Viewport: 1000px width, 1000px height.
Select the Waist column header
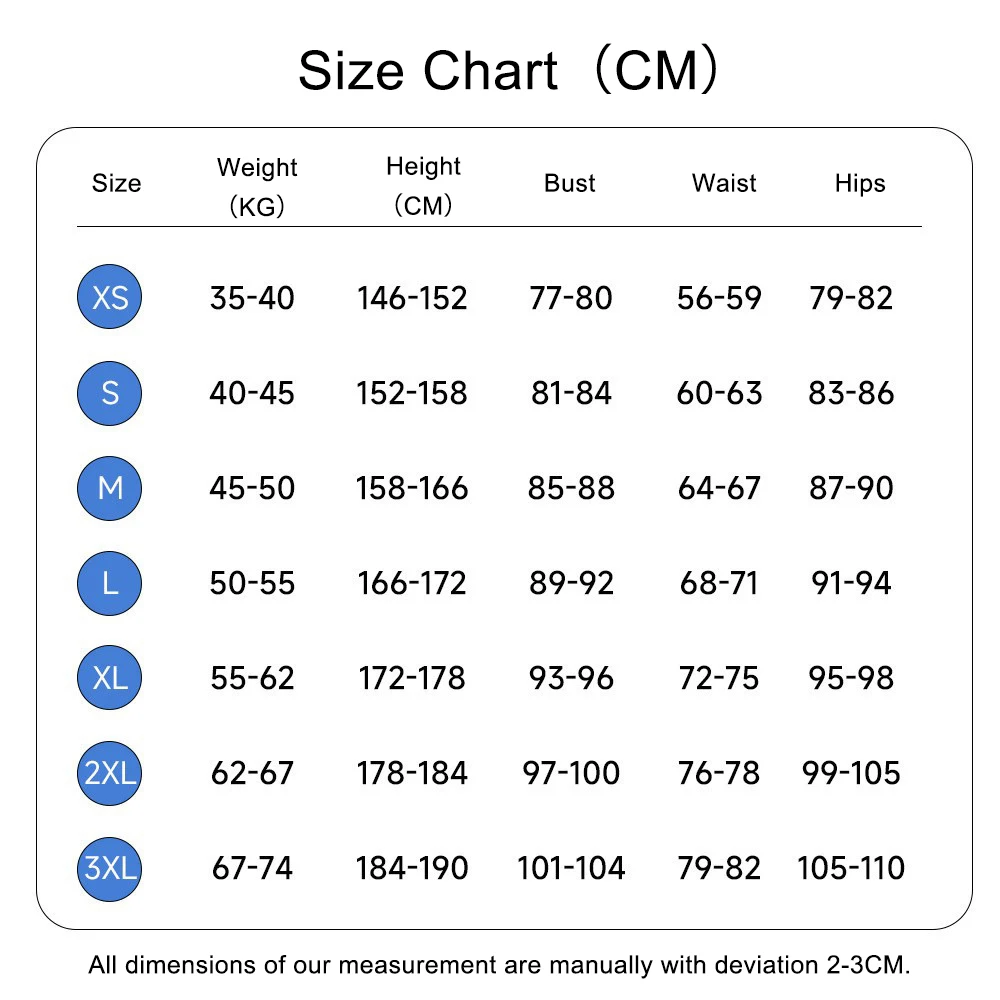724,183
